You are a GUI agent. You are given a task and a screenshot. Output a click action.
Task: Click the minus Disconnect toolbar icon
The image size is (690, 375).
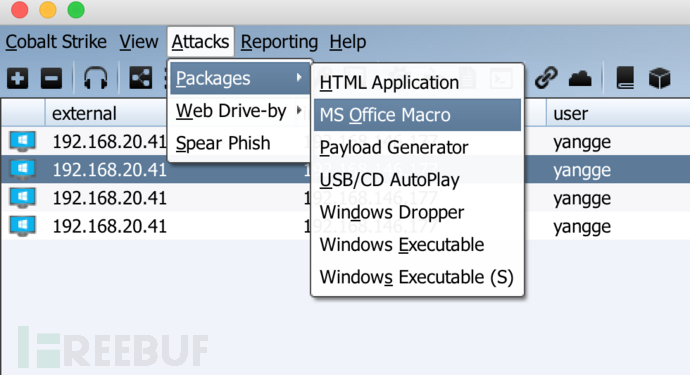coord(51,79)
